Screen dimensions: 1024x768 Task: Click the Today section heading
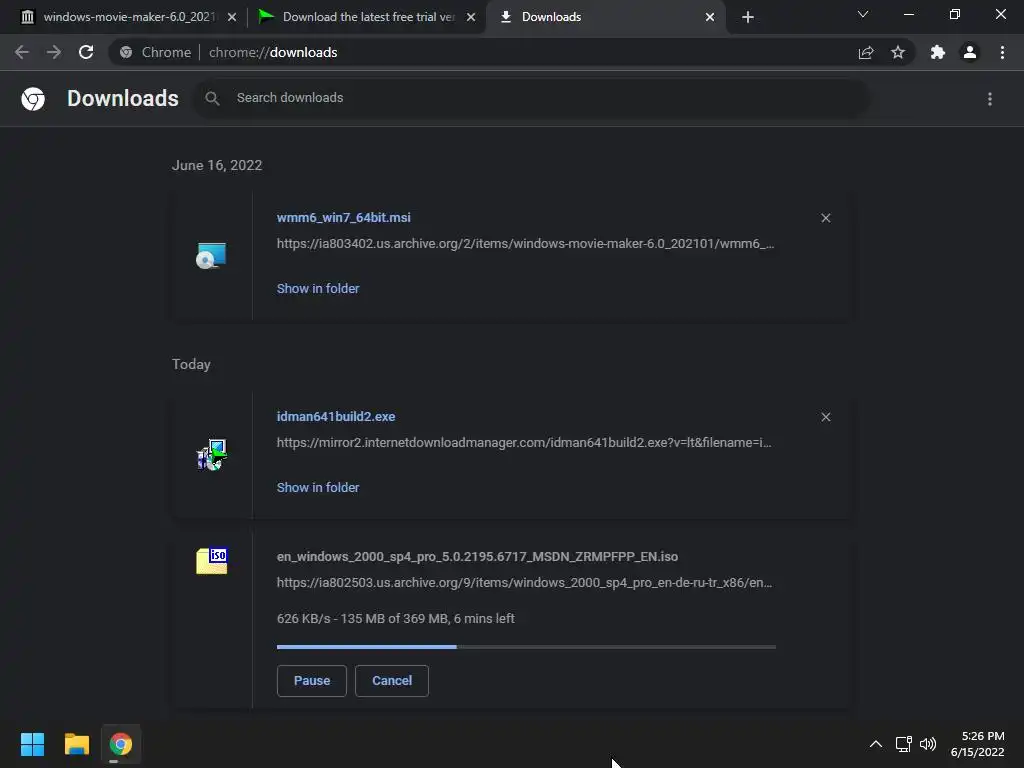click(191, 364)
